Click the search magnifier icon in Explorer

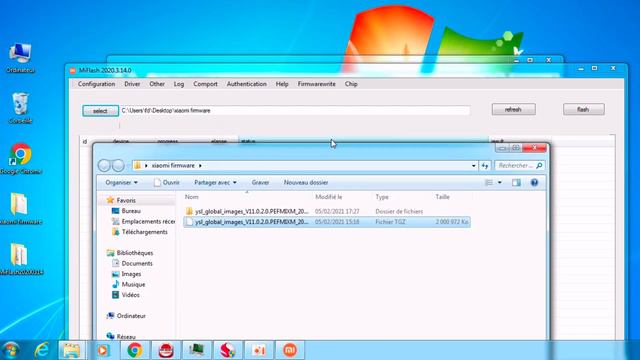tap(539, 165)
